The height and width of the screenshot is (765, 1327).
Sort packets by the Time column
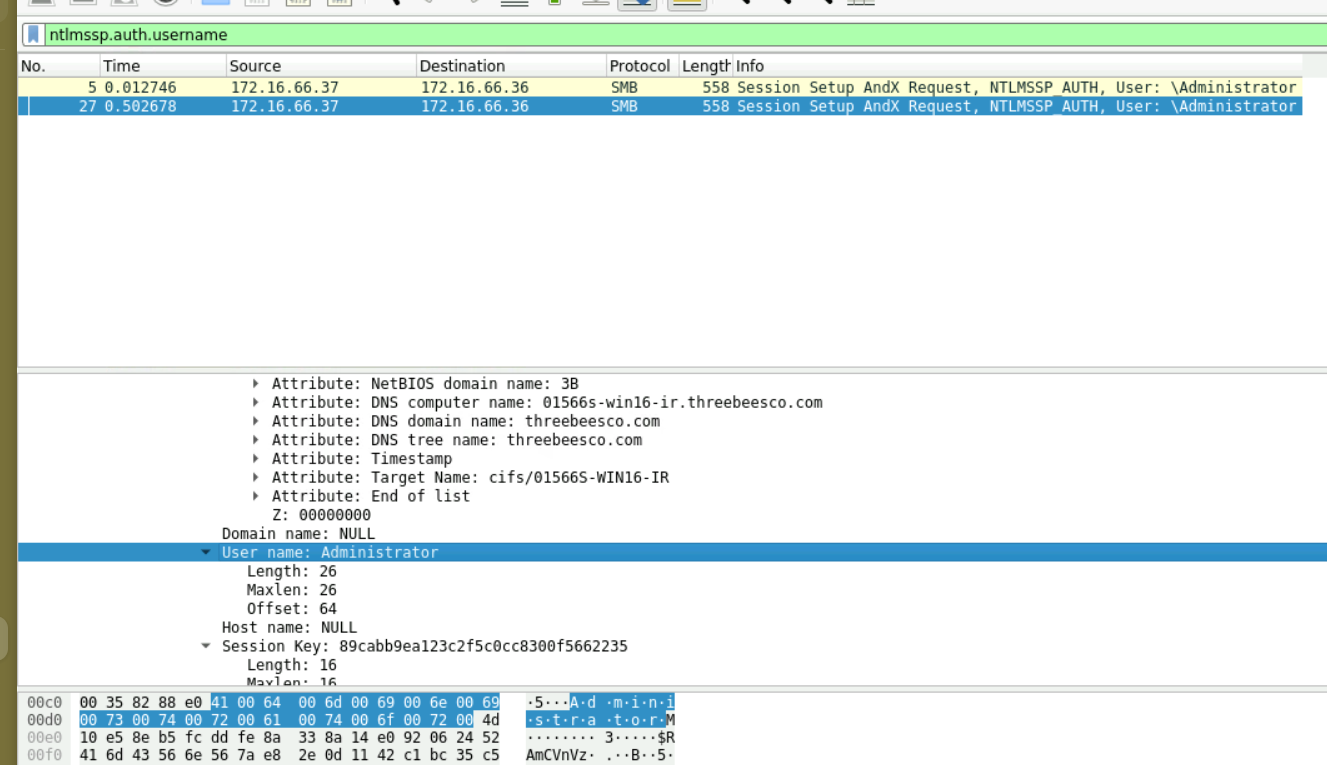[x=160, y=66]
